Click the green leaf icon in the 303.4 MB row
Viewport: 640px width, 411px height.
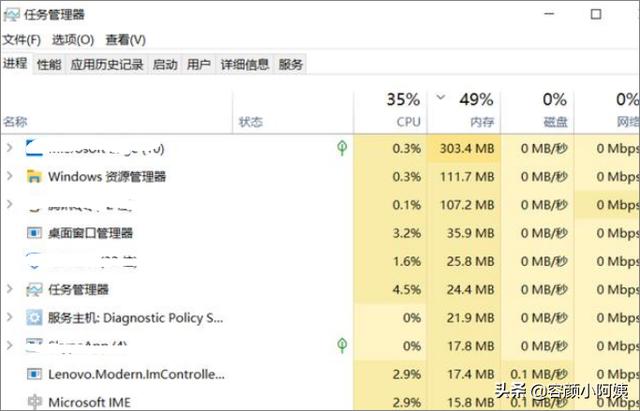pyautogui.click(x=342, y=148)
